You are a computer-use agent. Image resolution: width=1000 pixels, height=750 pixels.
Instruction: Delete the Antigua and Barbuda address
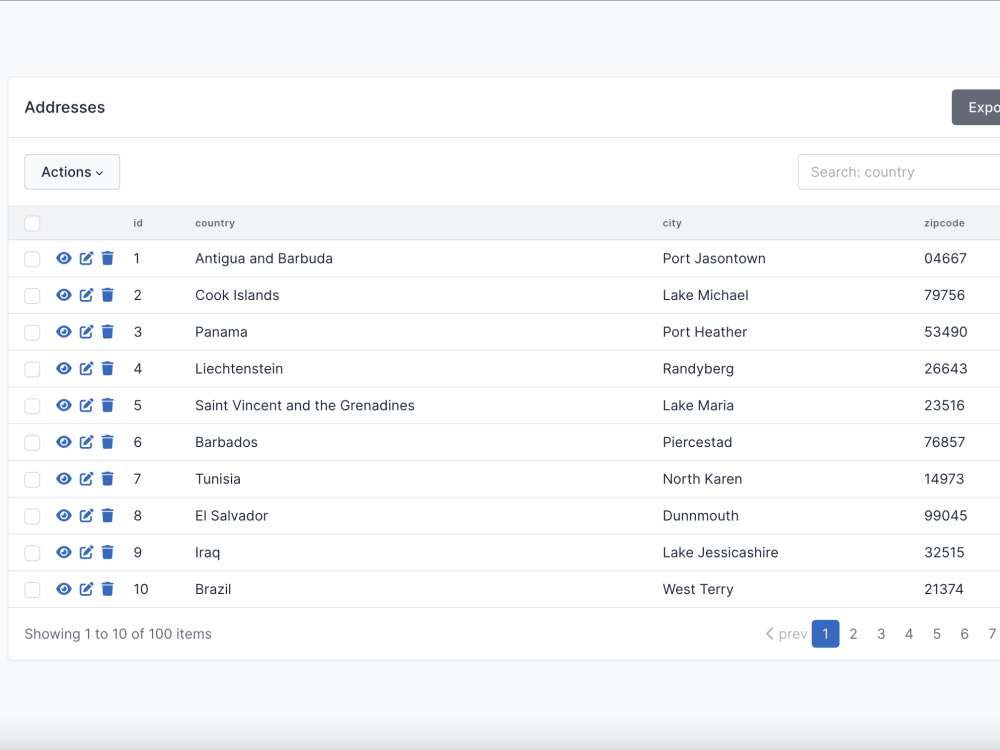(x=108, y=258)
